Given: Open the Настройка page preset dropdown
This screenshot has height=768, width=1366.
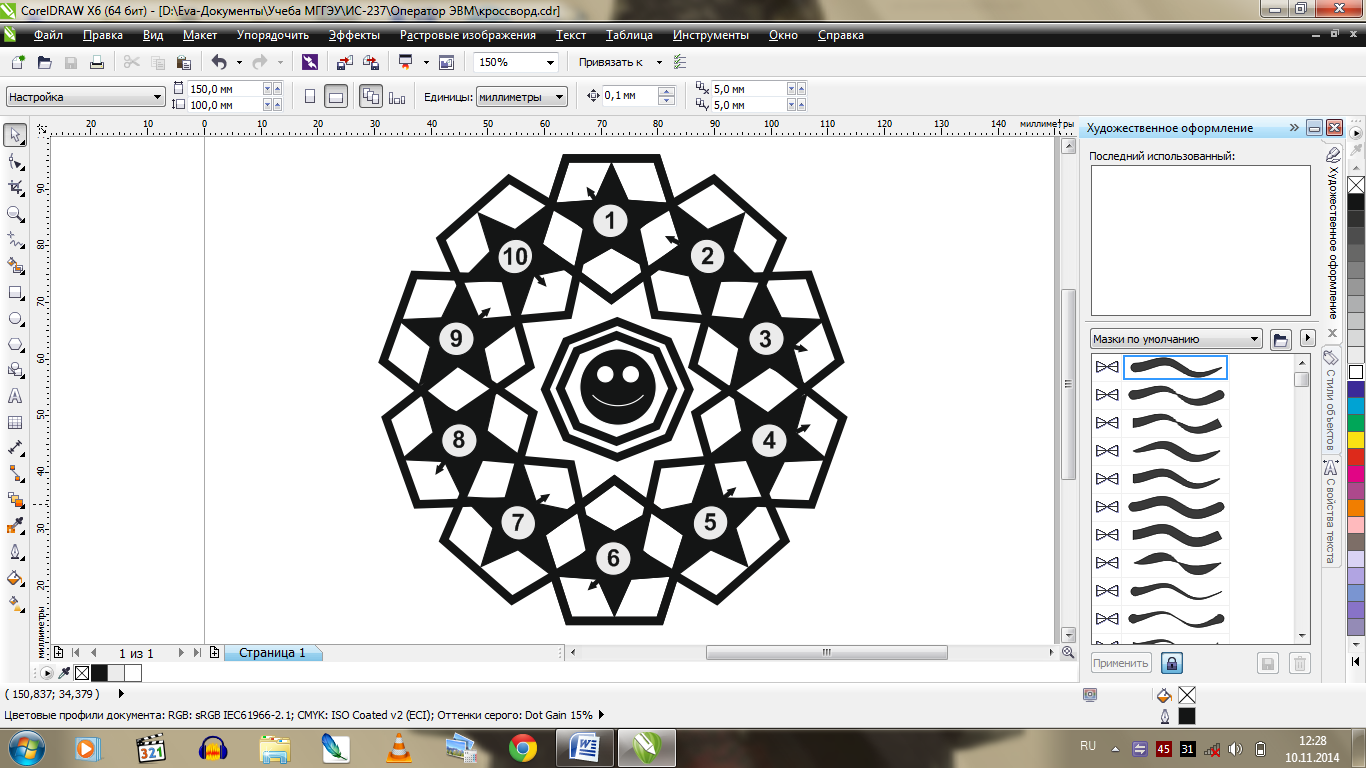Looking at the screenshot, I should tap(85, 97).
